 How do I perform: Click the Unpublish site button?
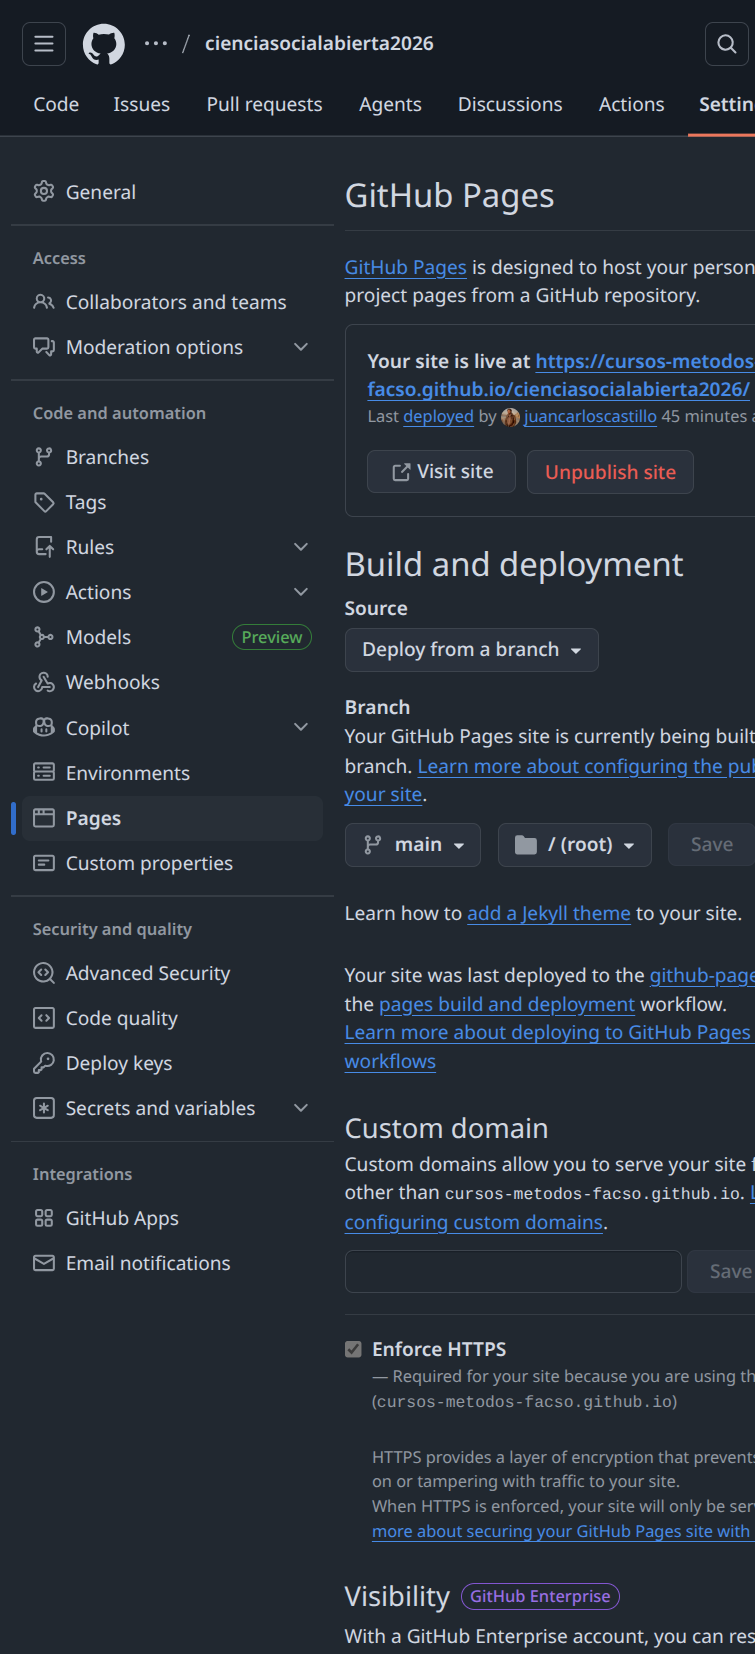(610, 472)
